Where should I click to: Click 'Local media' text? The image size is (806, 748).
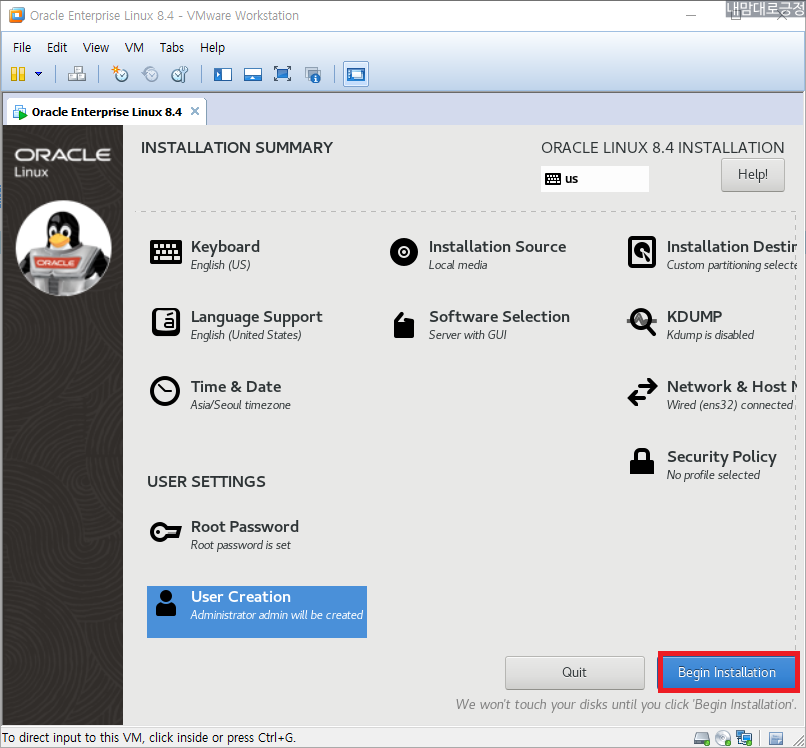click(457, 265)
